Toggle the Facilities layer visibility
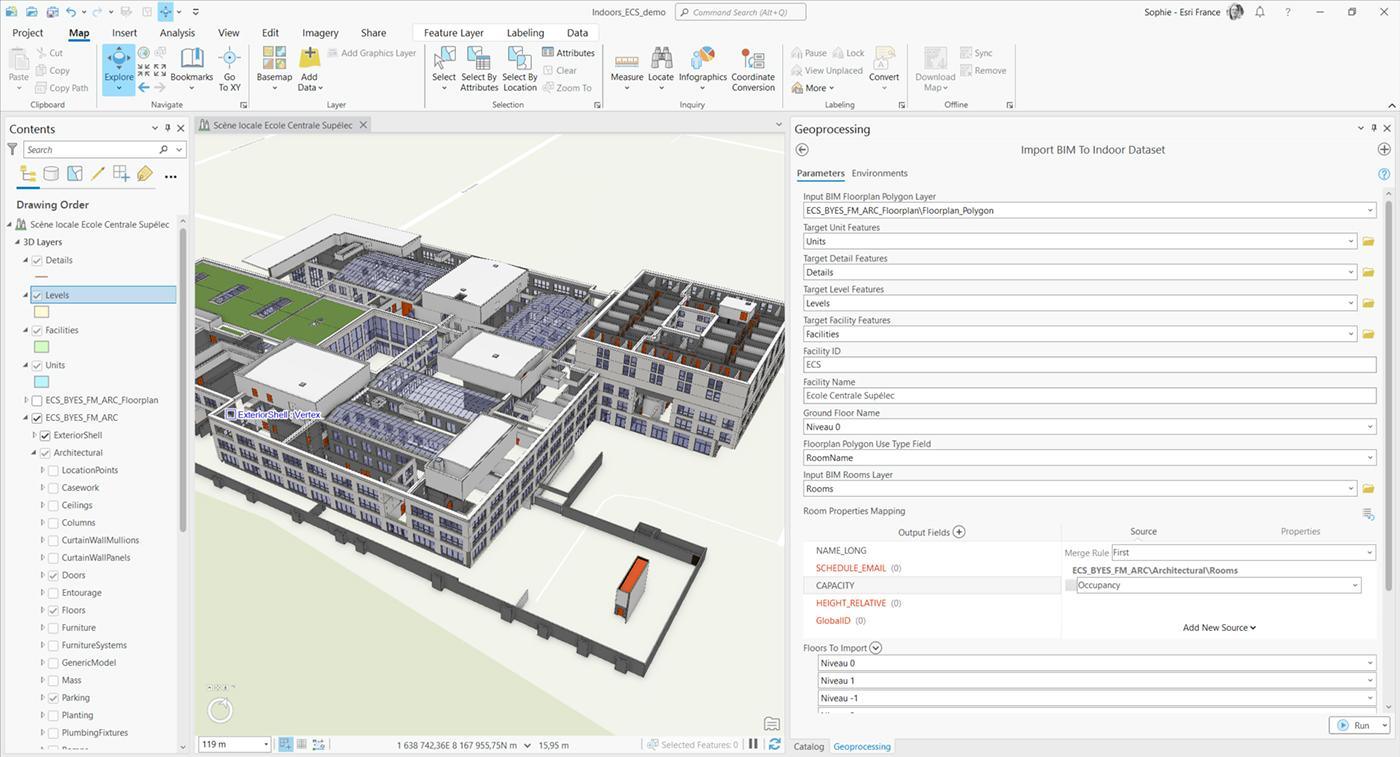 pos(37,330)
